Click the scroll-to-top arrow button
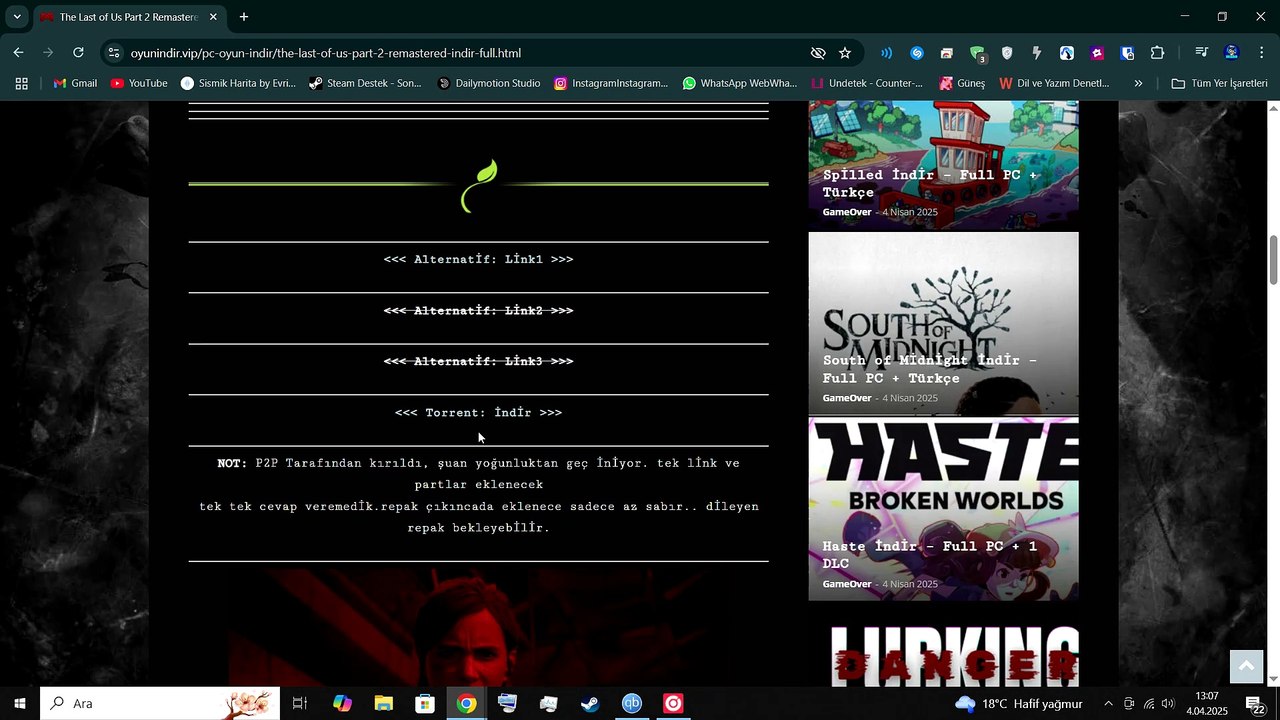 tap(1246, 666)
